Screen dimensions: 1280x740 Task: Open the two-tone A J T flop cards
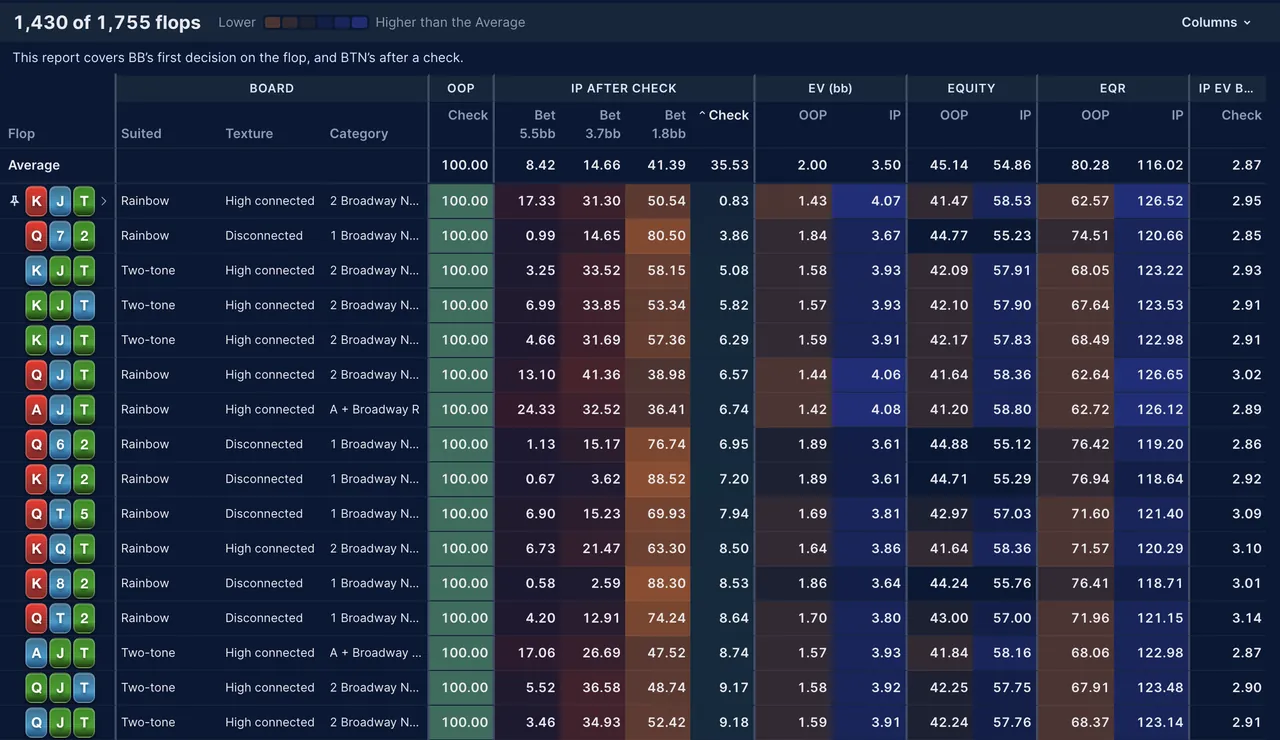[x=60, y=653]
